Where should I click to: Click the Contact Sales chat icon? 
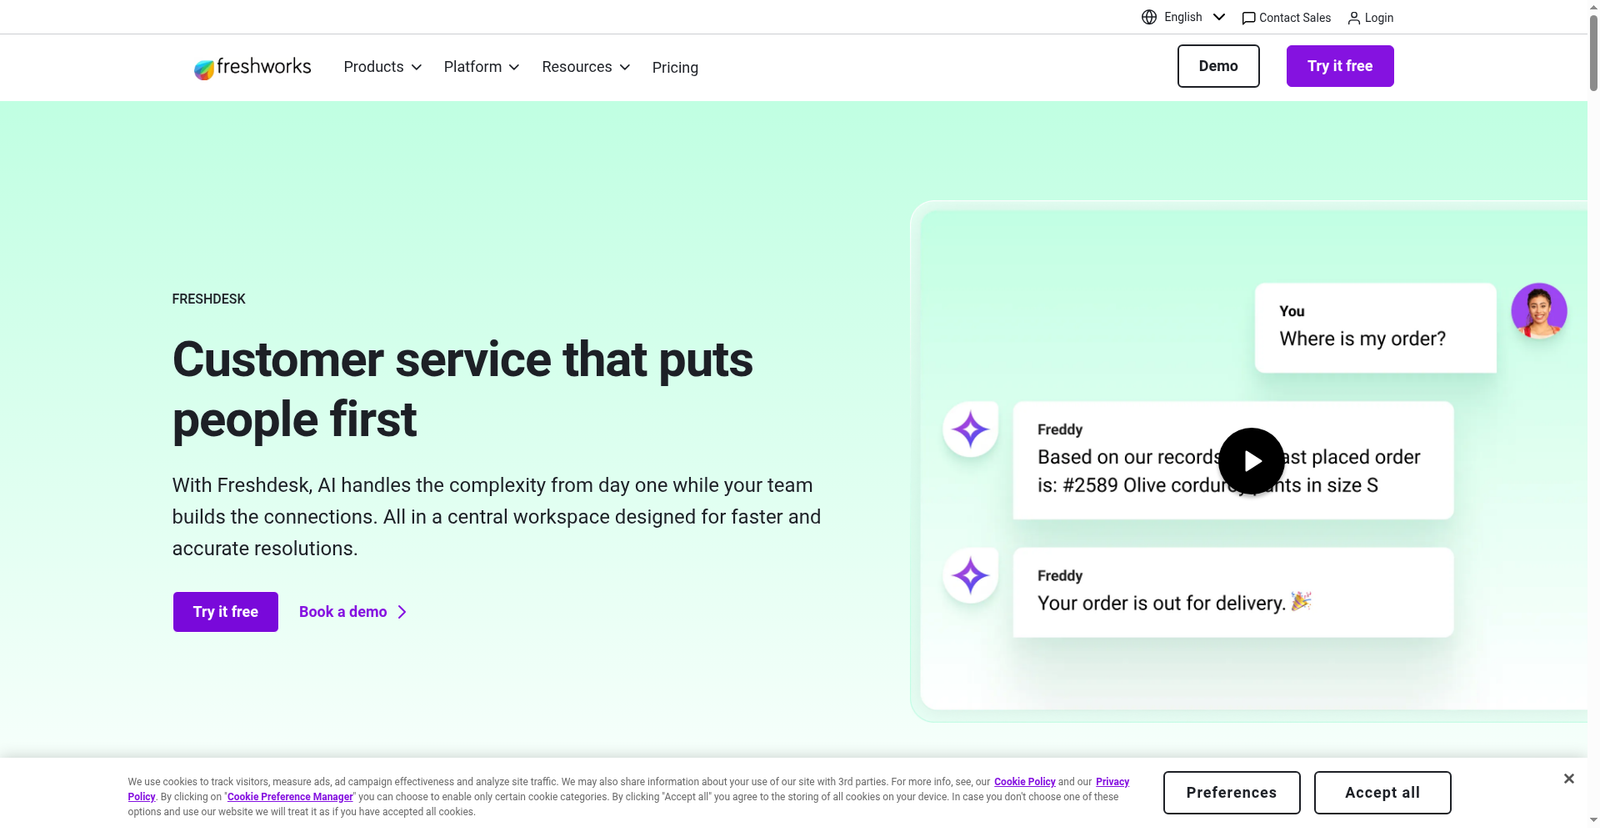click(x=1248, y=18)
